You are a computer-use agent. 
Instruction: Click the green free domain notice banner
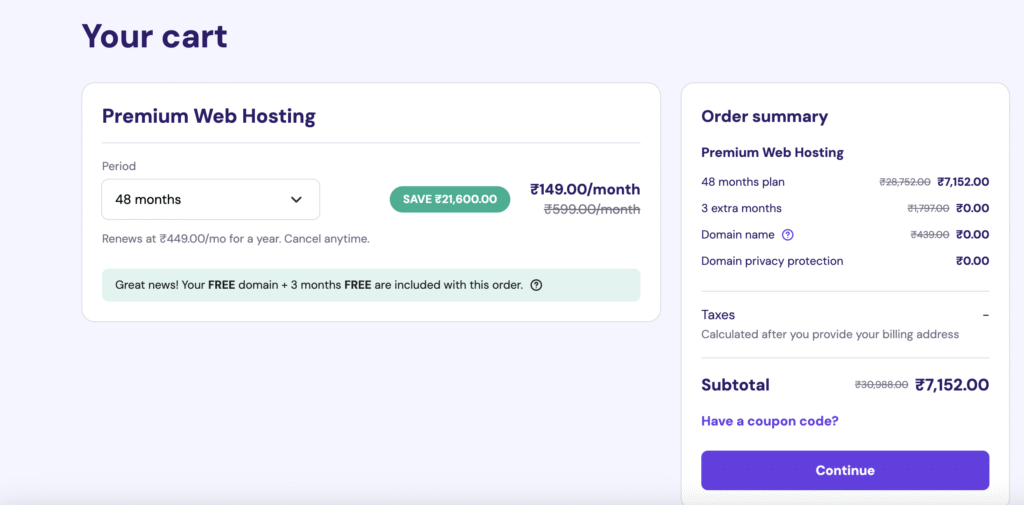[x=371, y=285]
